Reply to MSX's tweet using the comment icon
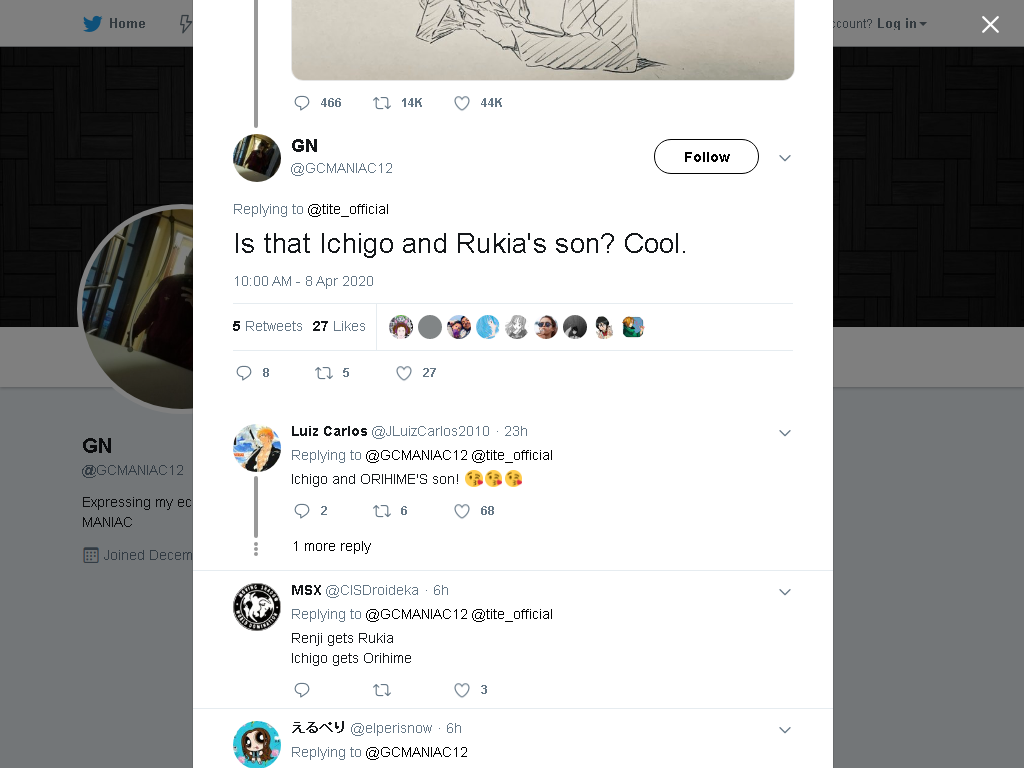This screenshot has width=1024, height=768. [x=302, y=690]
